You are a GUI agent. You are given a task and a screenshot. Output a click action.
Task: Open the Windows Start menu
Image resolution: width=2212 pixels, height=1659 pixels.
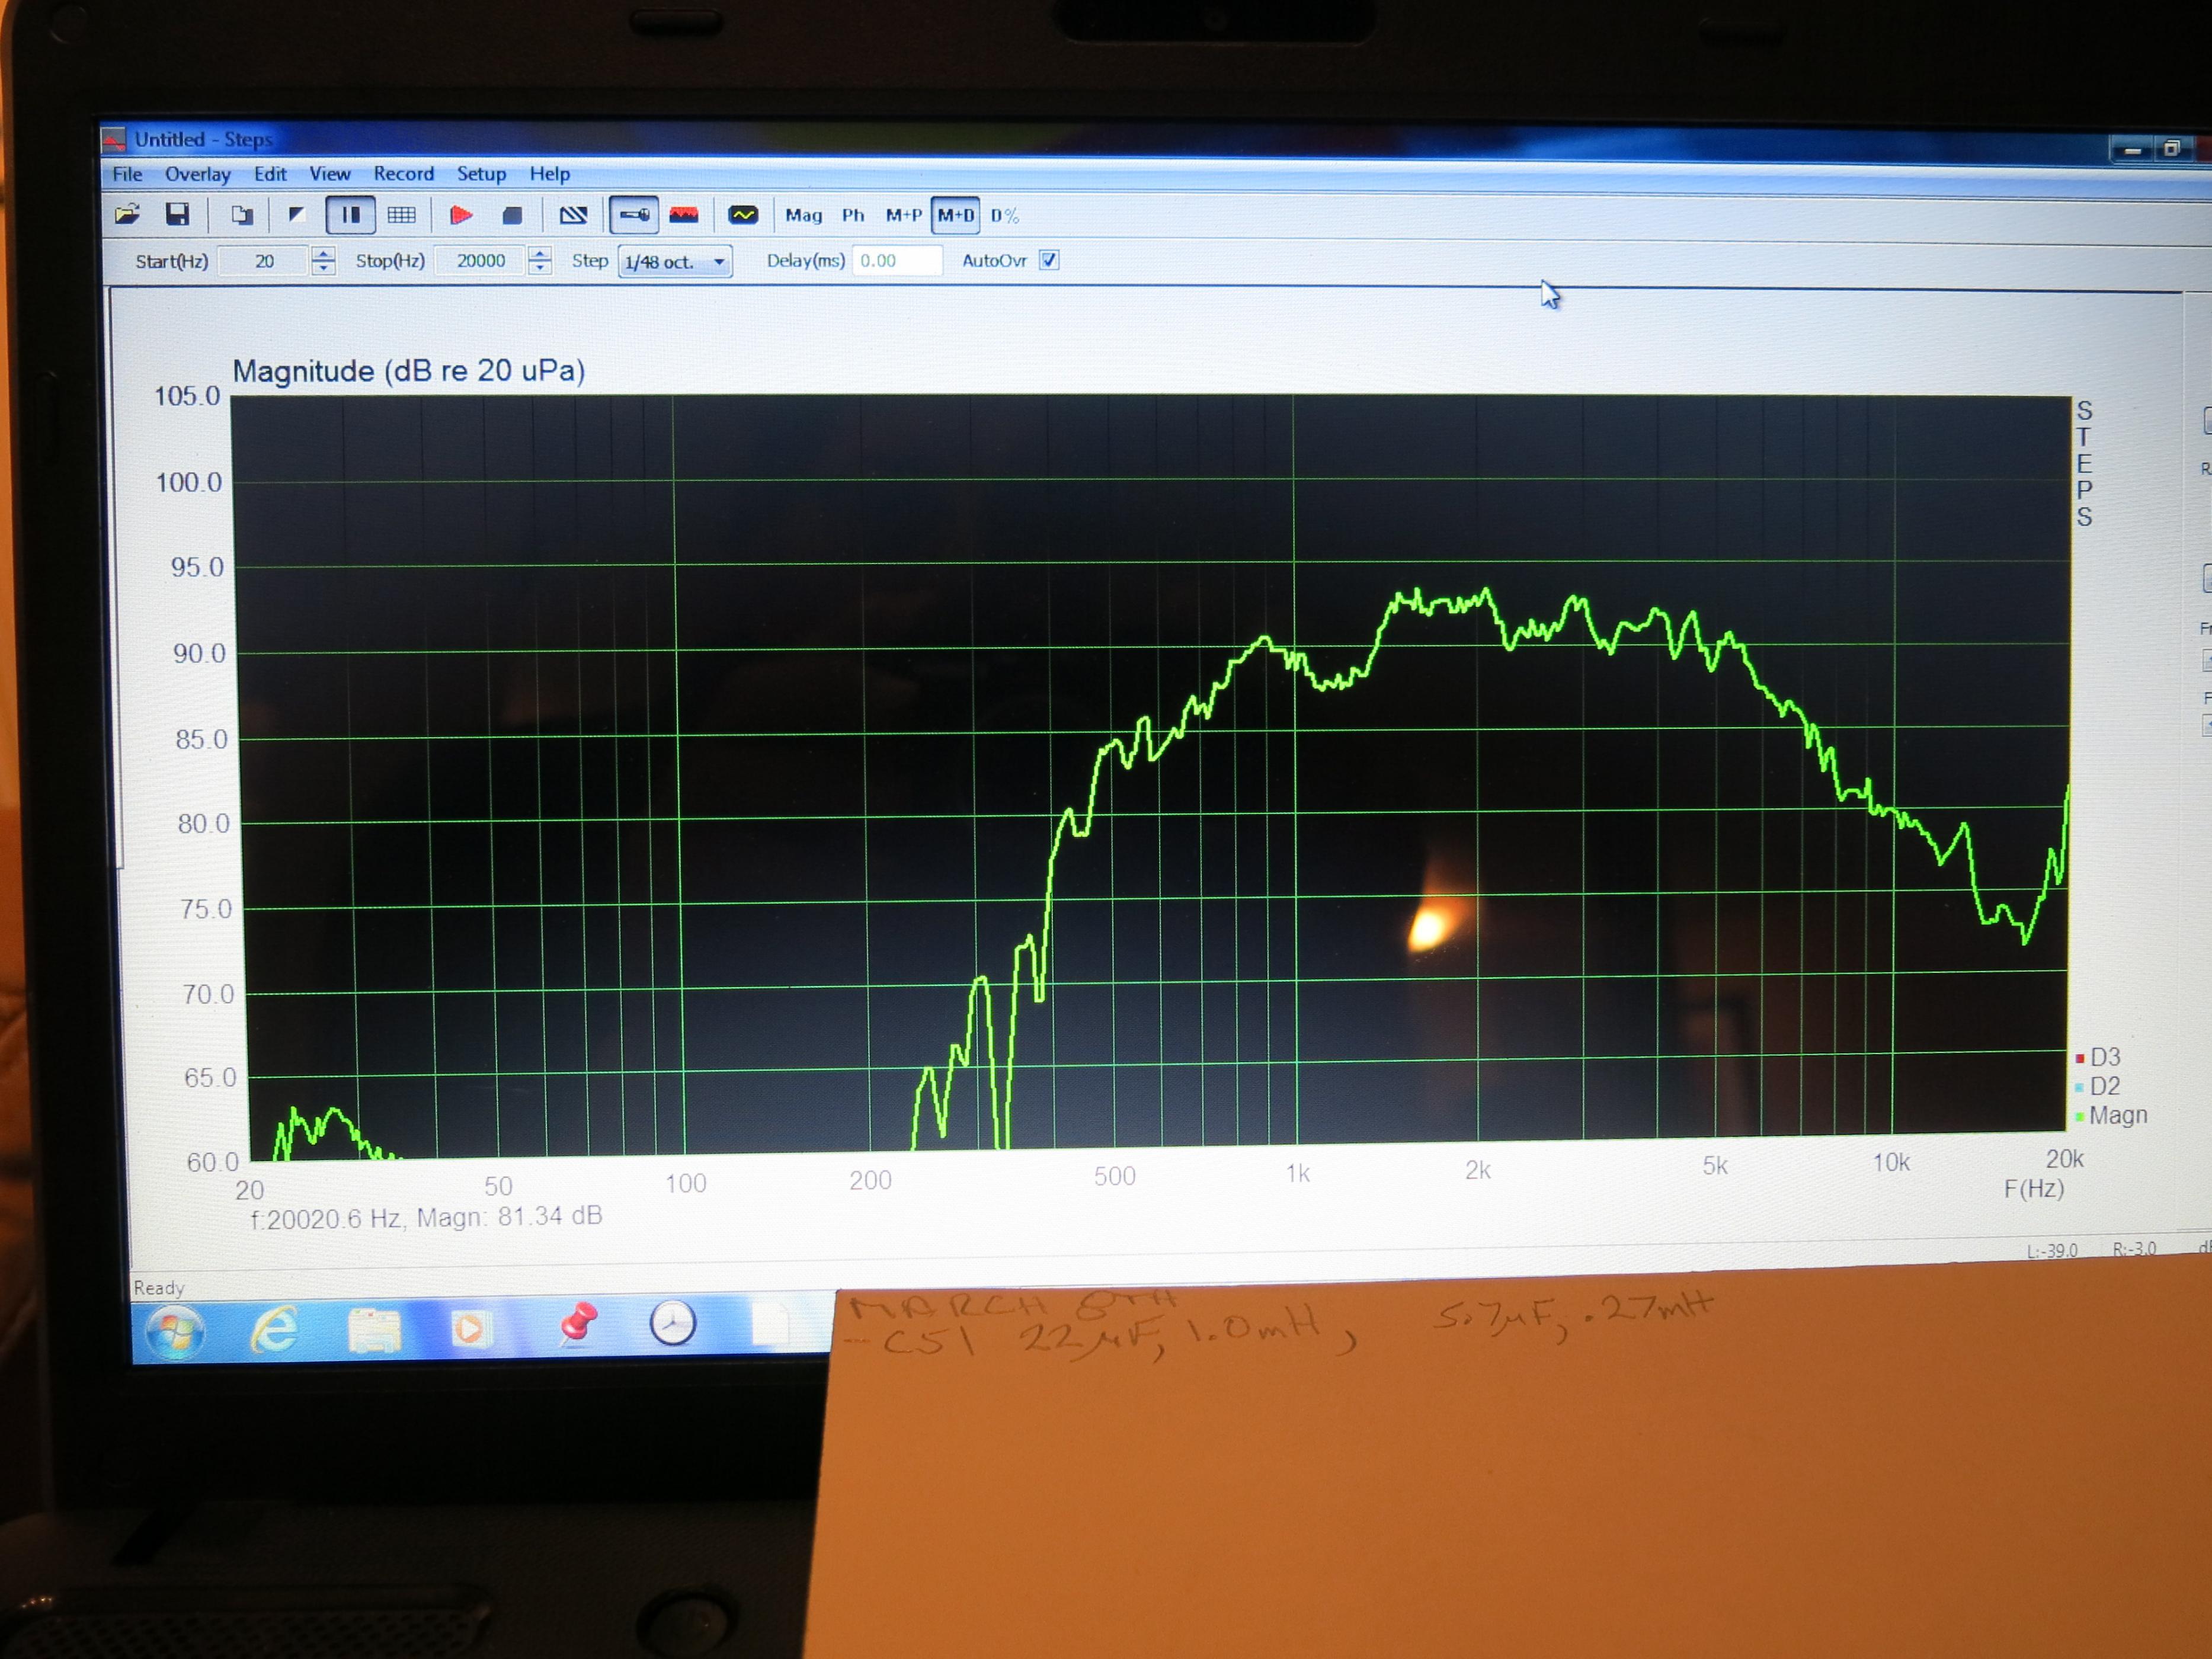(x=176, y=1331)
